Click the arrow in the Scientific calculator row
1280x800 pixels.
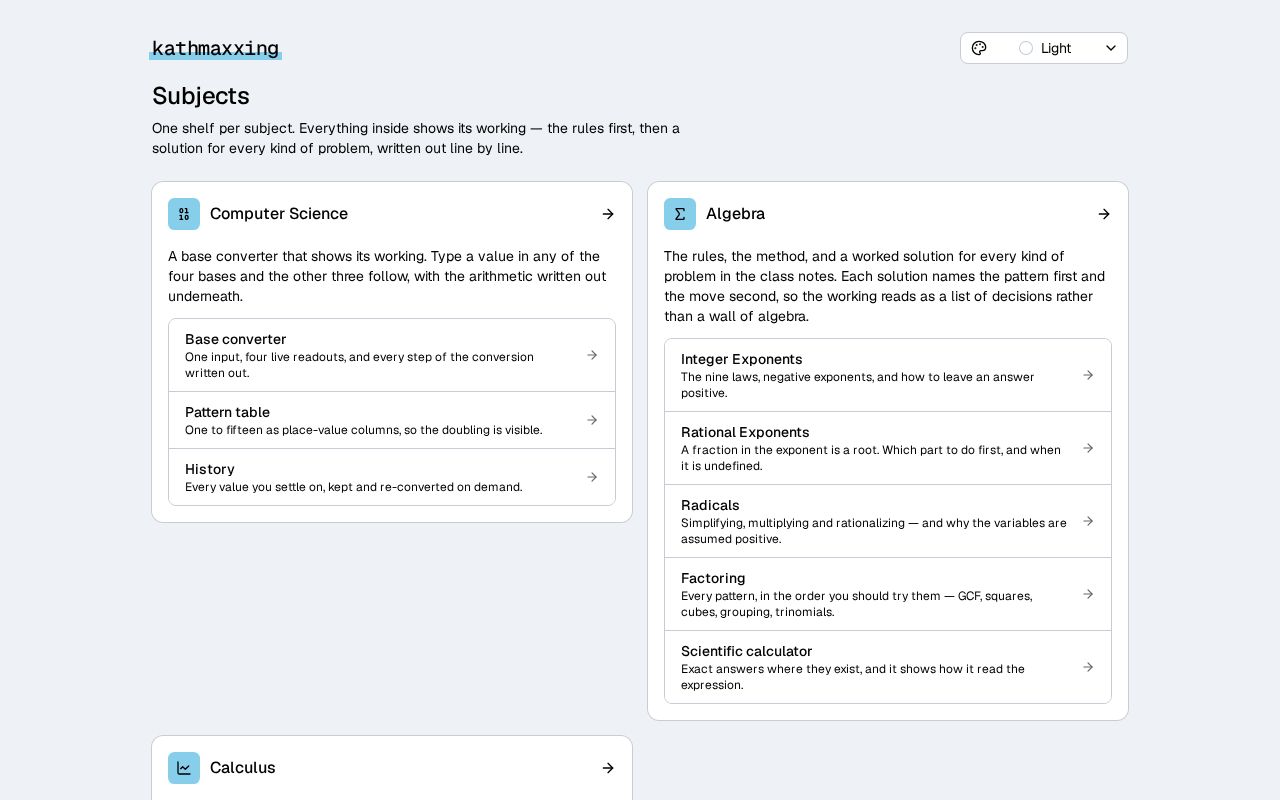[1088, 667]
